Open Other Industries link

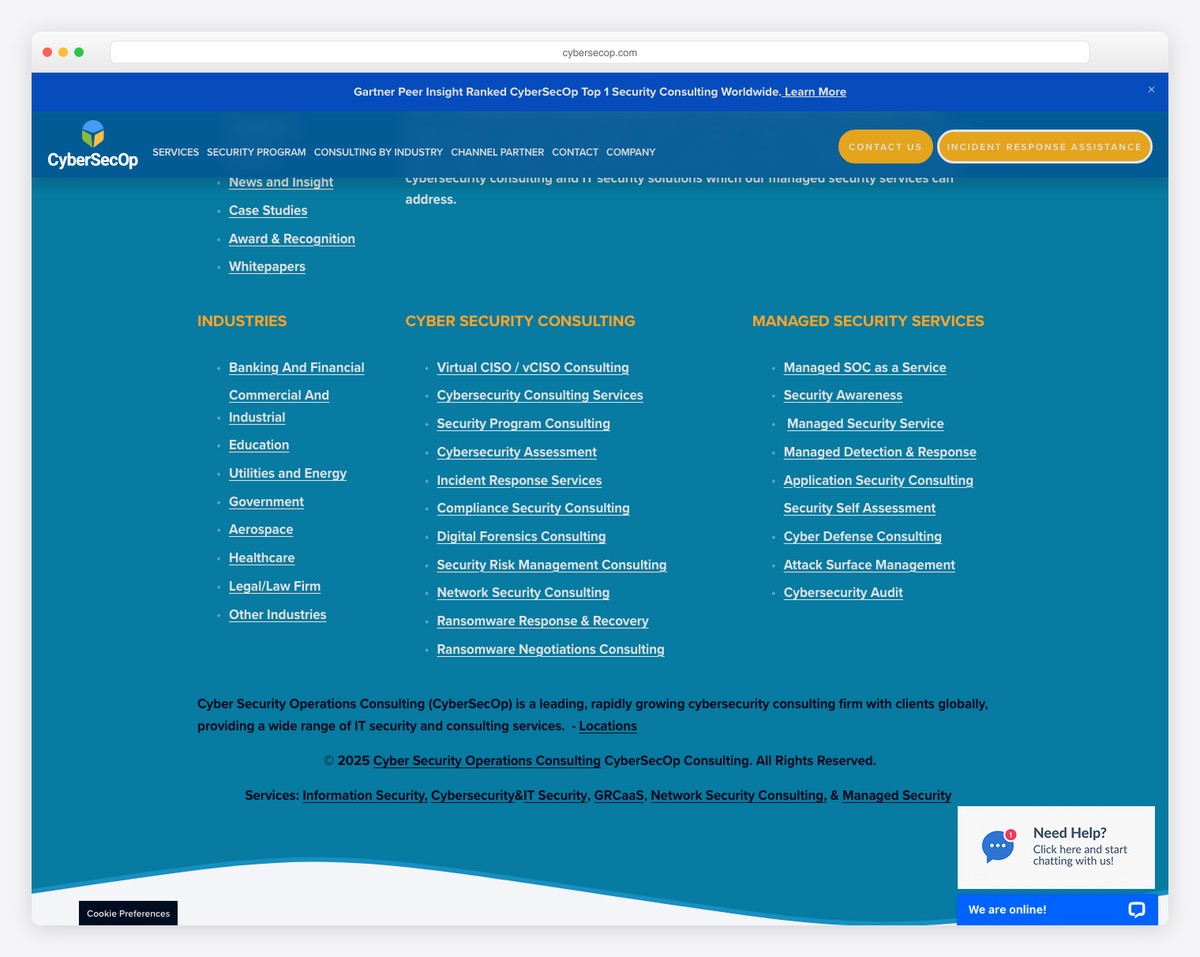point(278,615)
